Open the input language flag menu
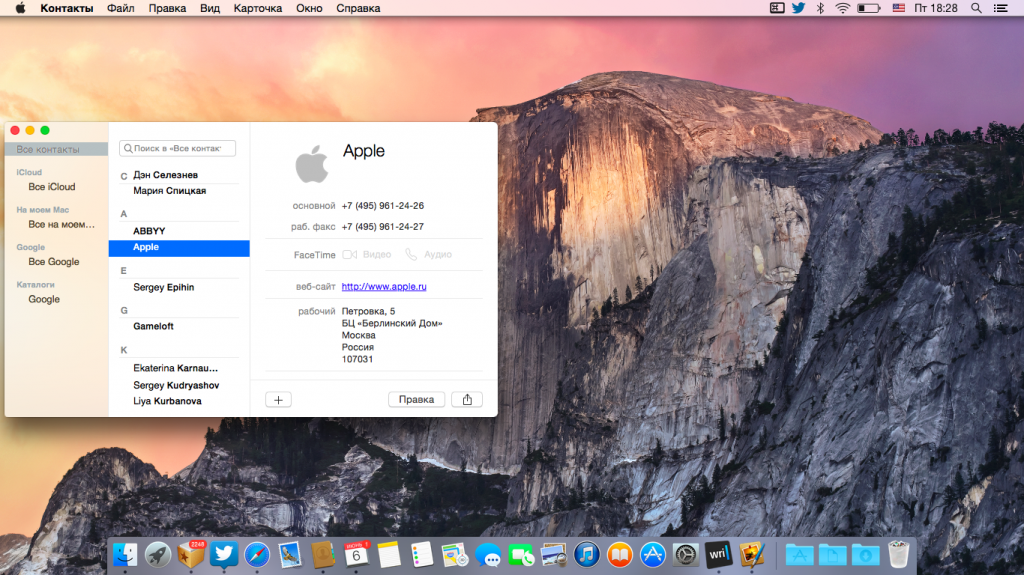The image size is (1024, 575). click(x=898, y=8)
